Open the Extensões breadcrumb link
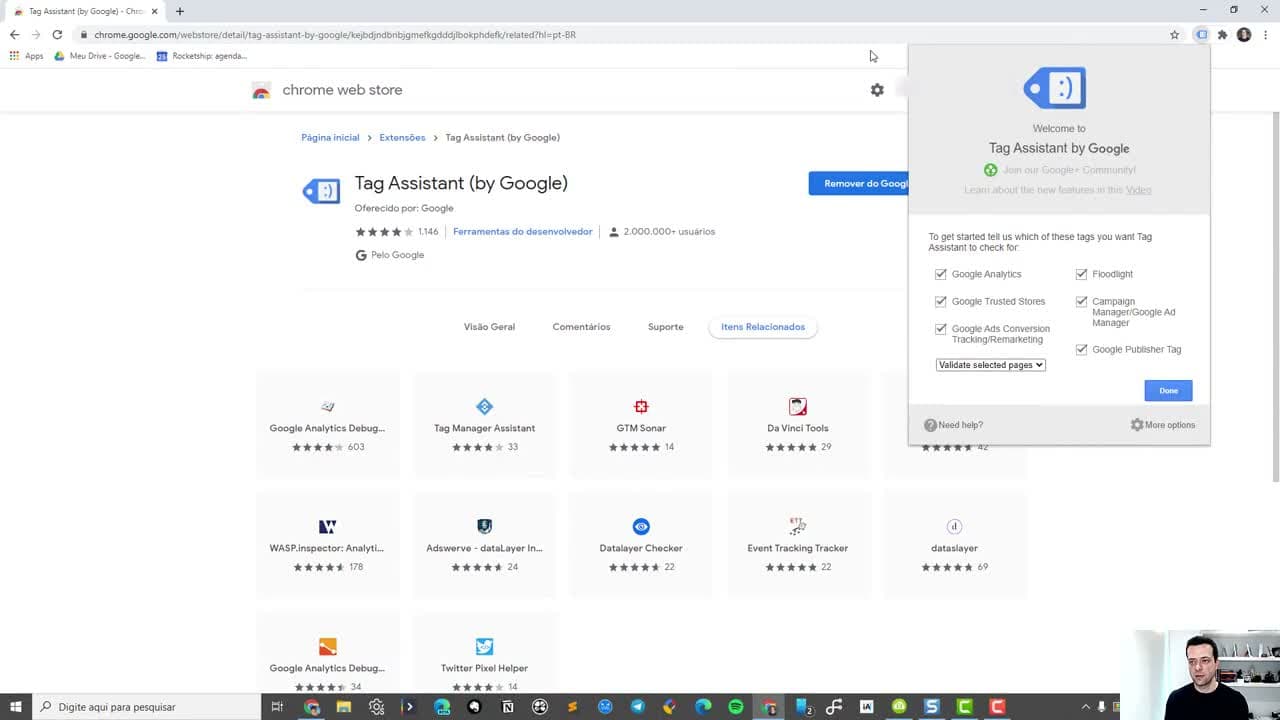 [402, 137]
